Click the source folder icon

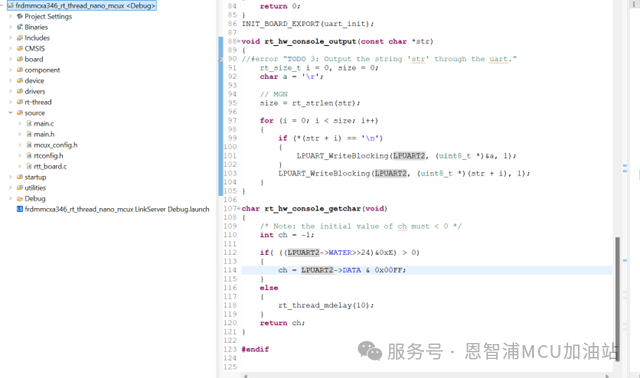[20, 113]
